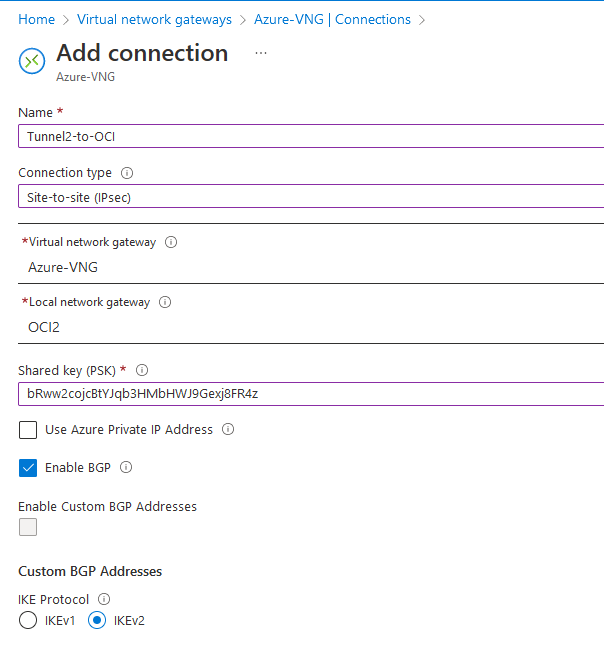604x650 pixels.
Task: Click the Shared key (PSK) input field
Action: 310,394
